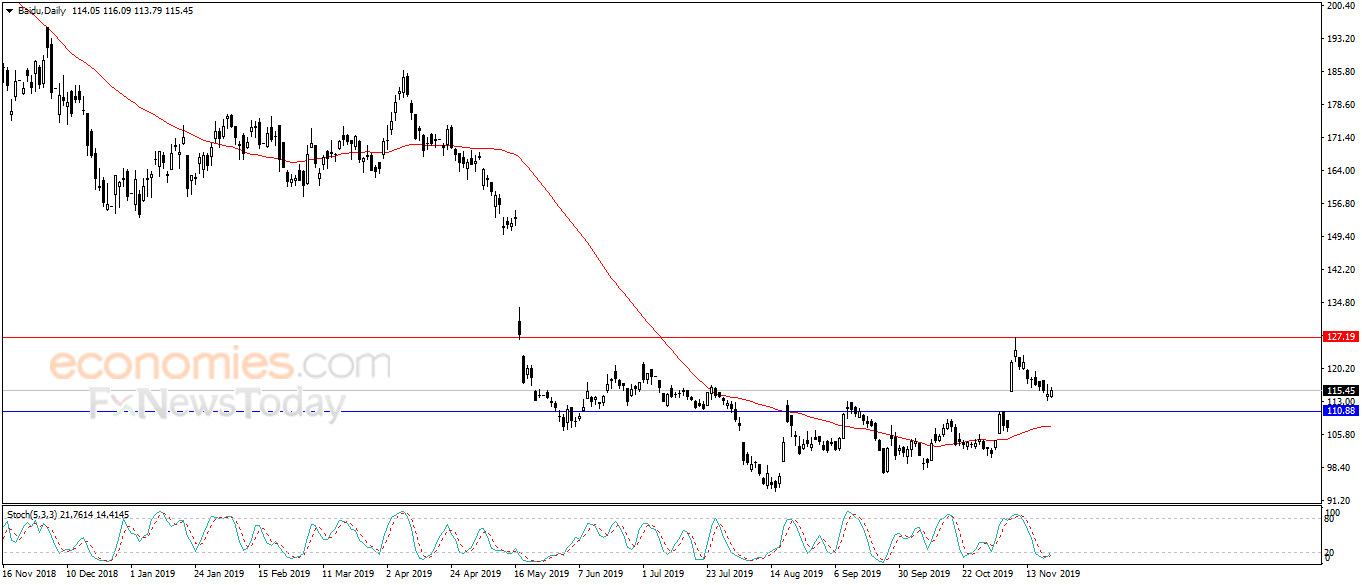Screen dimensions: 1362x585
Task: Click the red 127.19 price level label
Action: pyautogui.click(x=1339, y=338)
